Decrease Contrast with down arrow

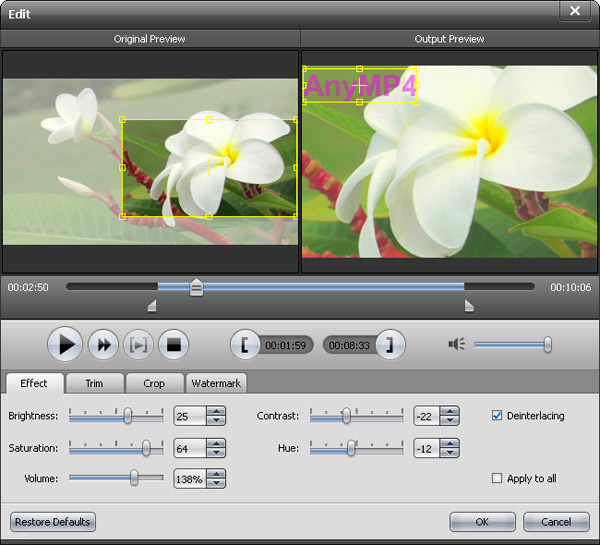pos(450,421)
